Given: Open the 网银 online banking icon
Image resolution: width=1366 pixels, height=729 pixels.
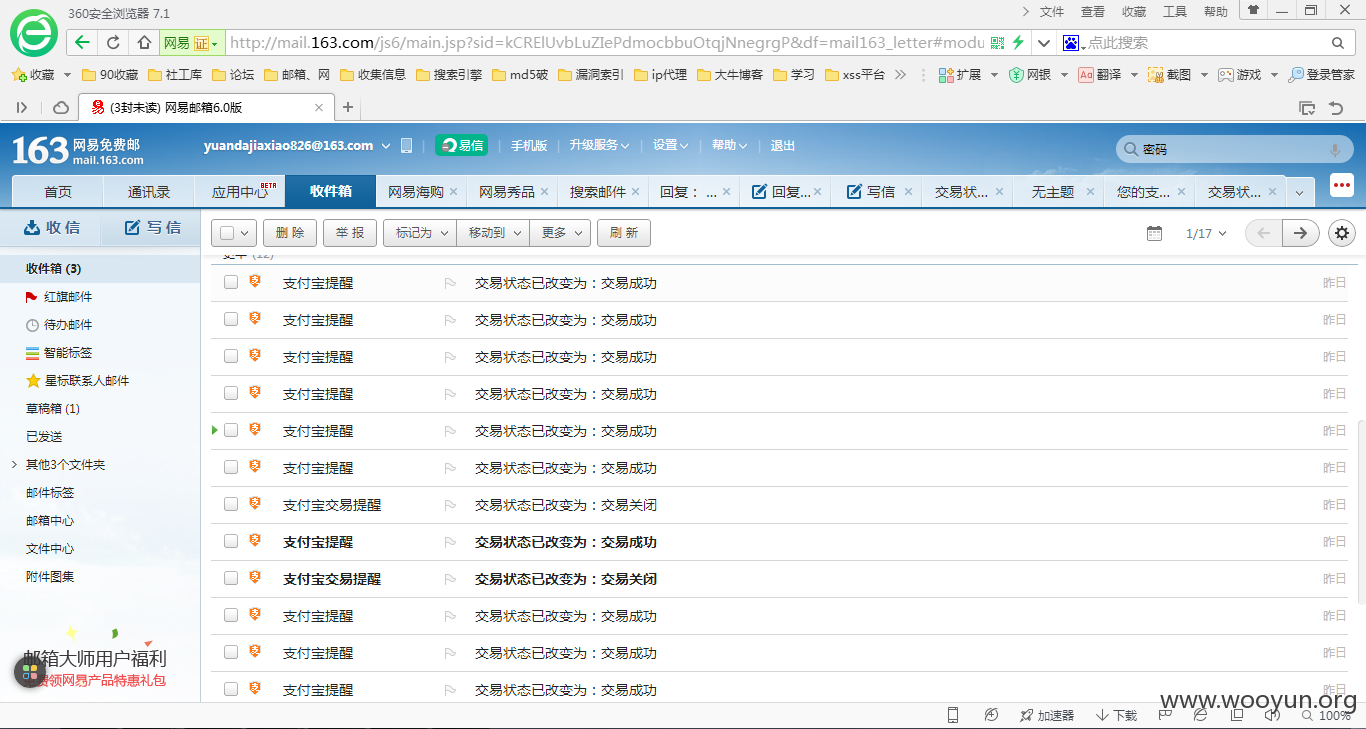Looking at the screenshot, I should coord(1030,75).
